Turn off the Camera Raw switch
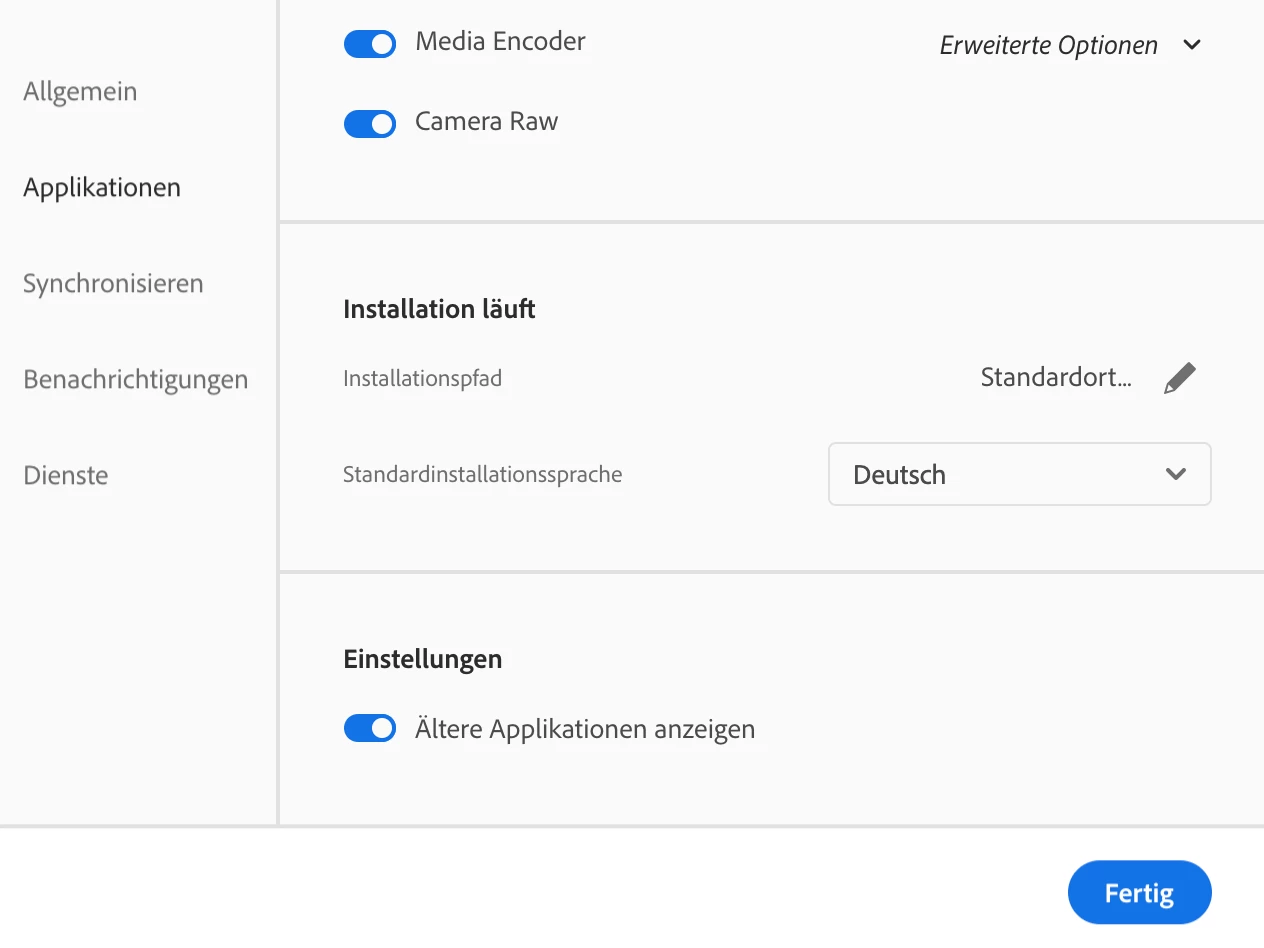Image resolution: width=1264 pixels, height=948 pixels. pyautogui.click(x=370, y=124)
